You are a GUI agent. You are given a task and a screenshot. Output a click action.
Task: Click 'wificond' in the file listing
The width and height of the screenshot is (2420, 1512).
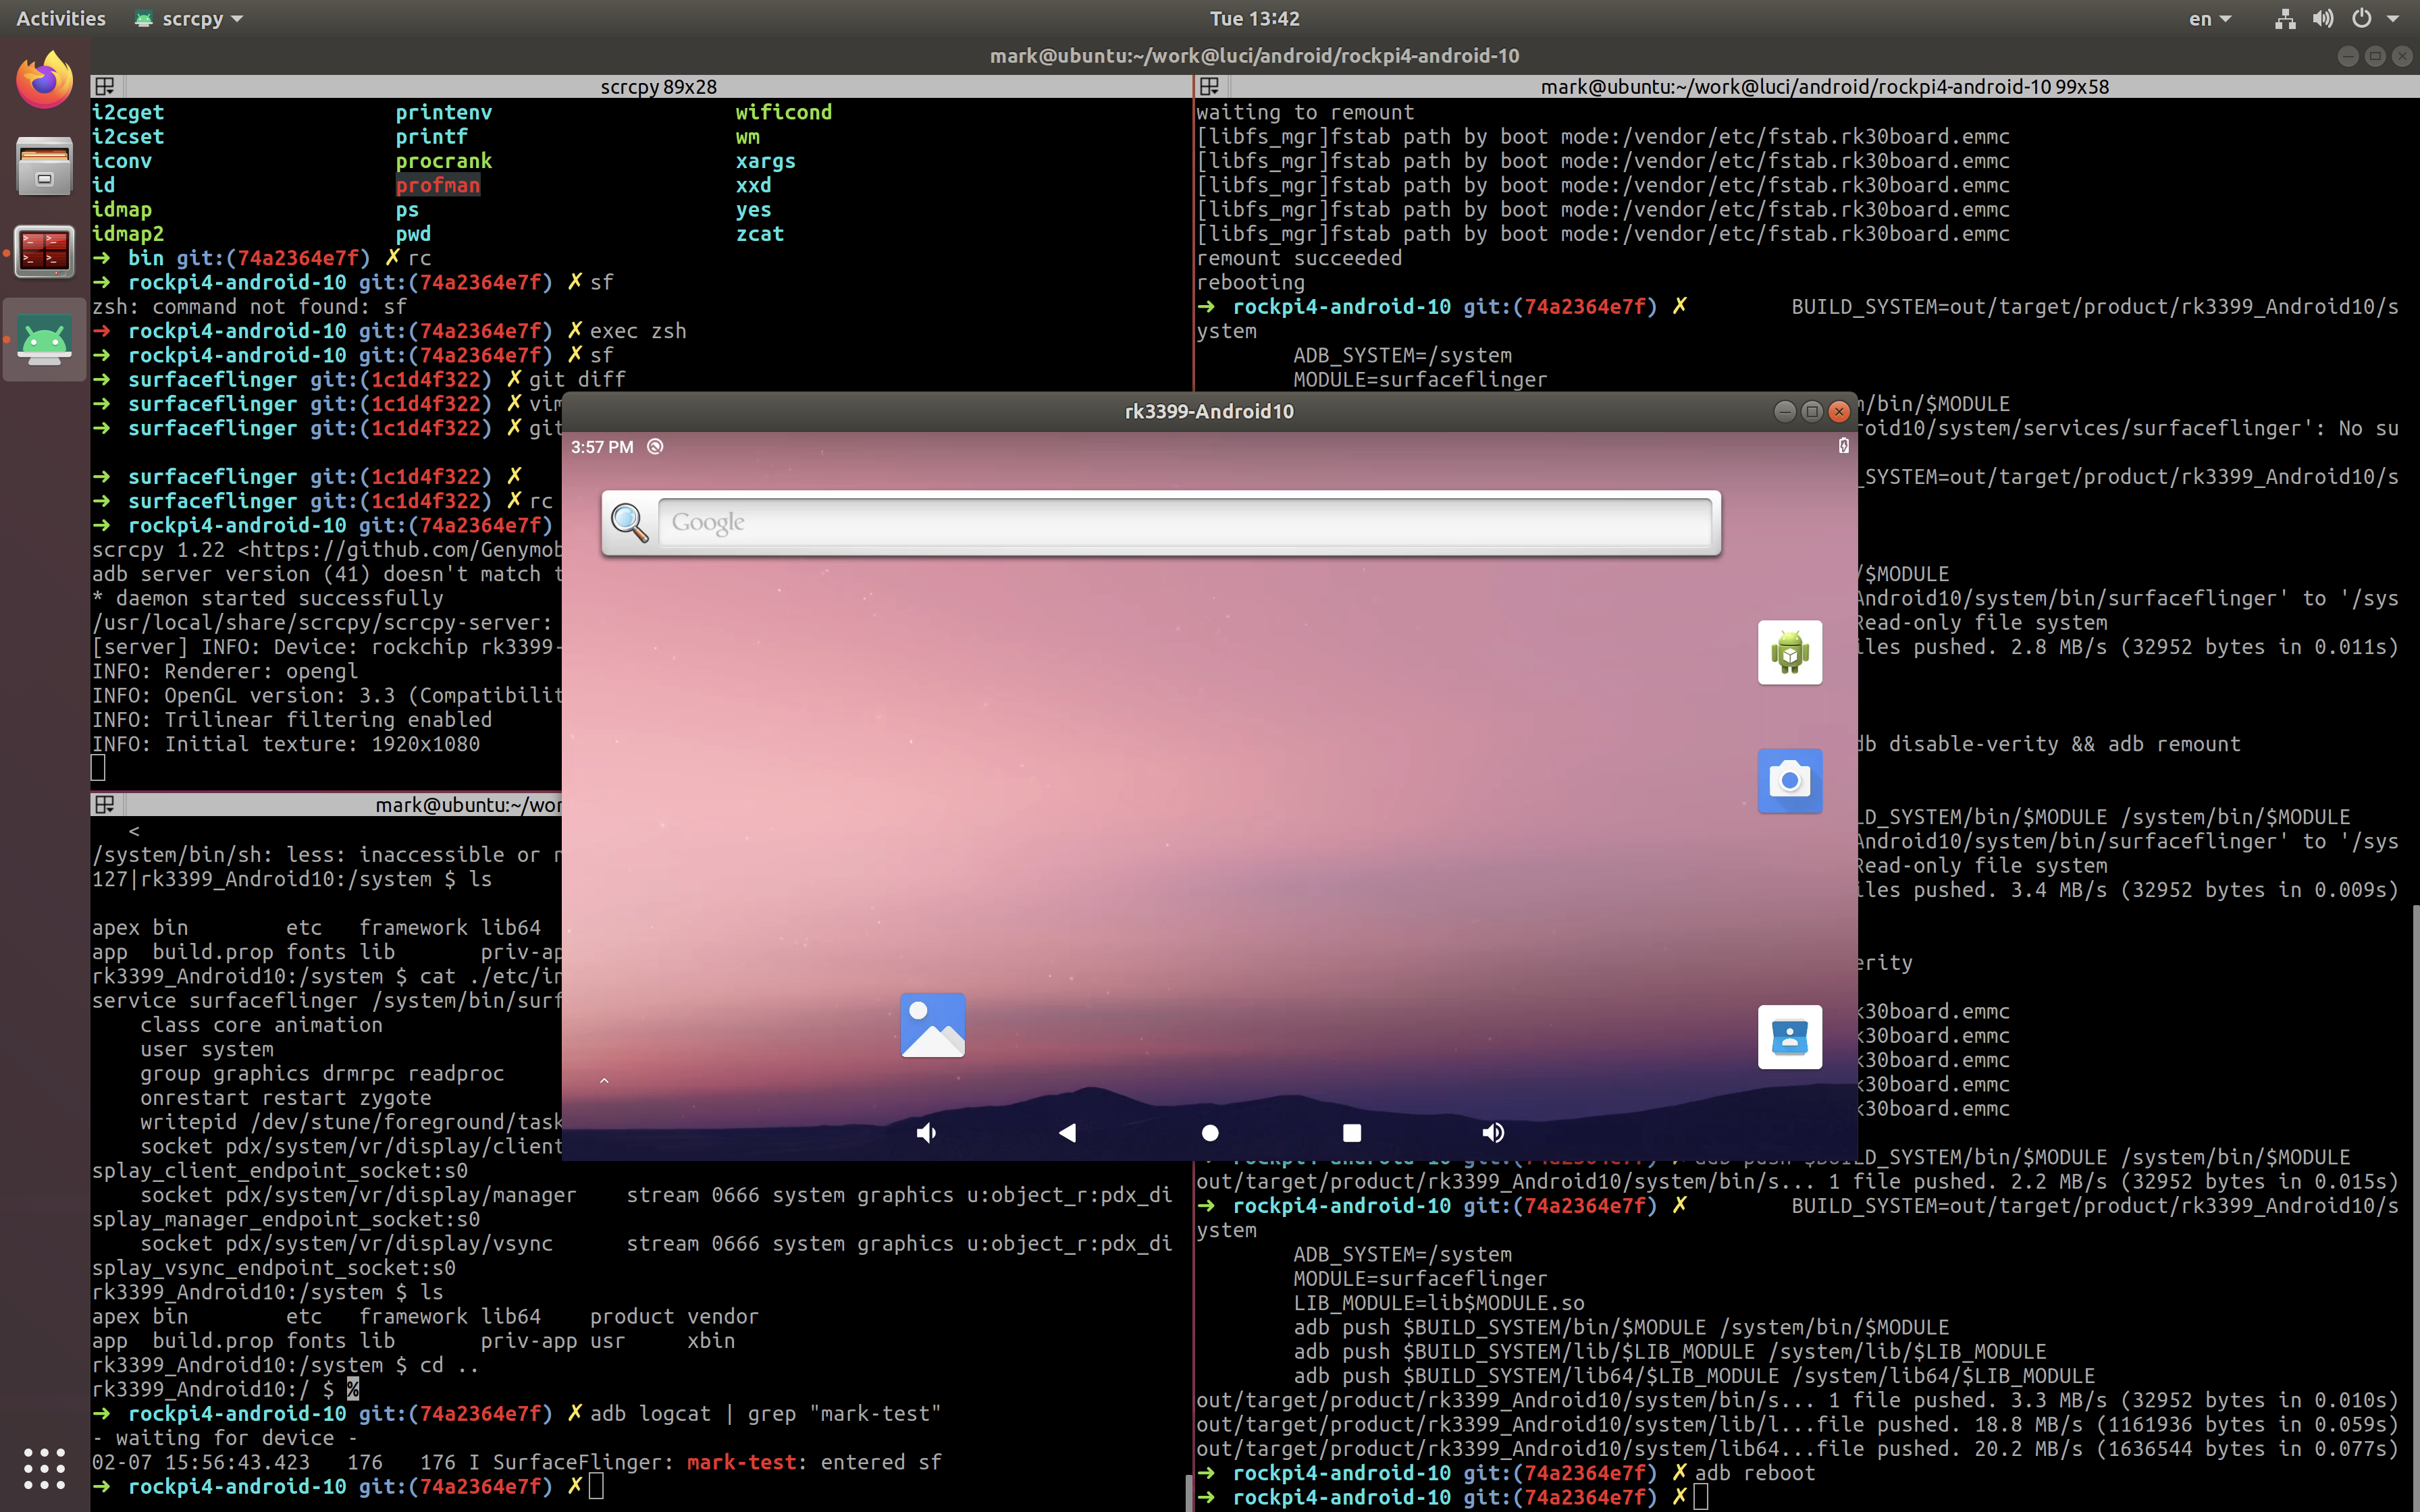pos(784,112)
